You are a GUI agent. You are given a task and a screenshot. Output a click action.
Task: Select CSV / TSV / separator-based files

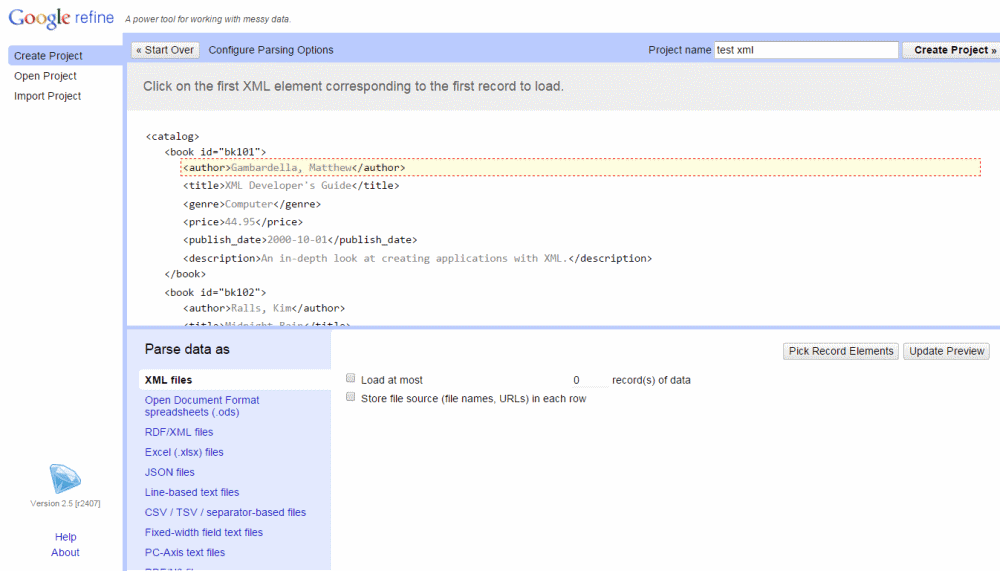coord(225,512)
